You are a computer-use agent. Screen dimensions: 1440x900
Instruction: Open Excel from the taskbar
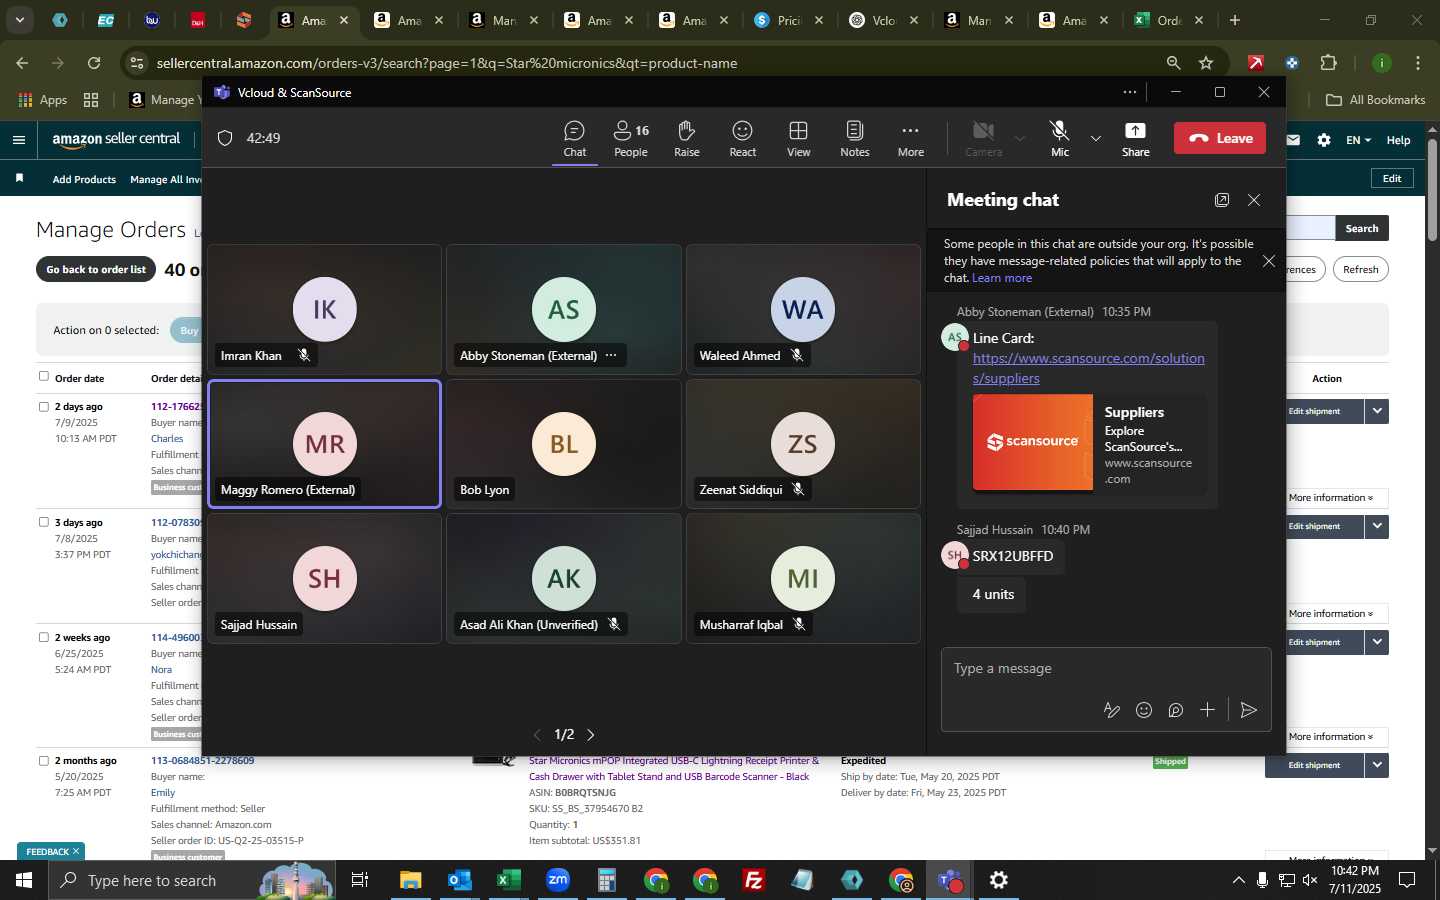click(509, 880)
